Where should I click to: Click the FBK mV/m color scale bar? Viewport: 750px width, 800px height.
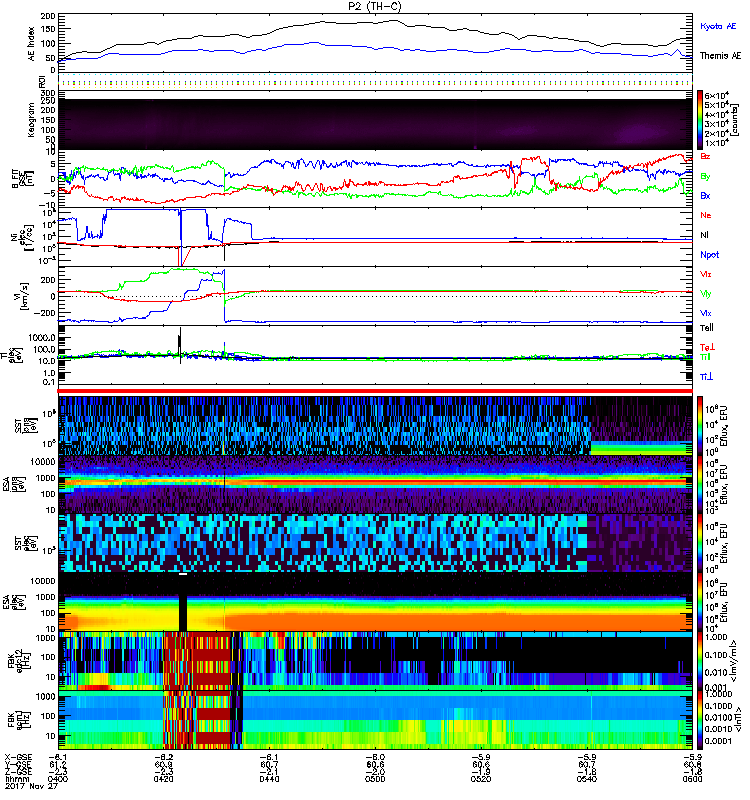700,660
